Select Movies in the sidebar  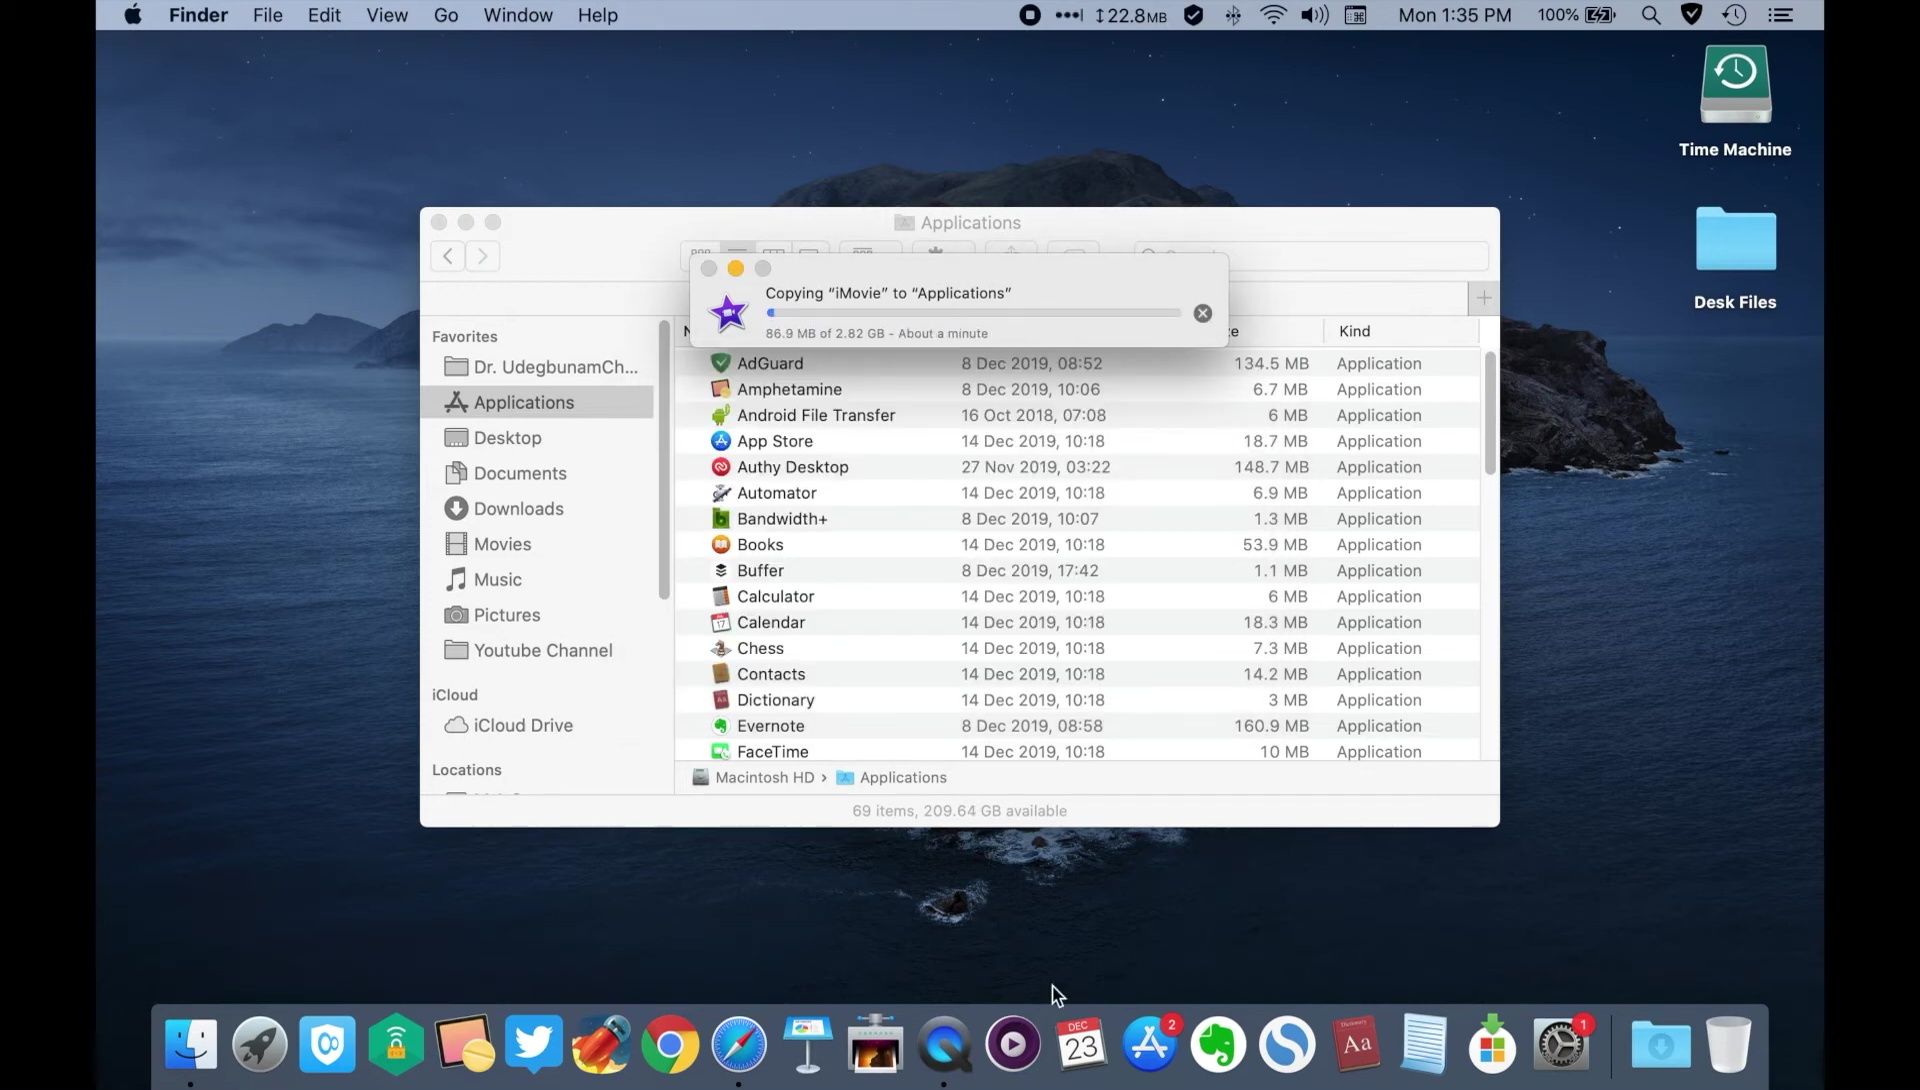coord(537,544)
